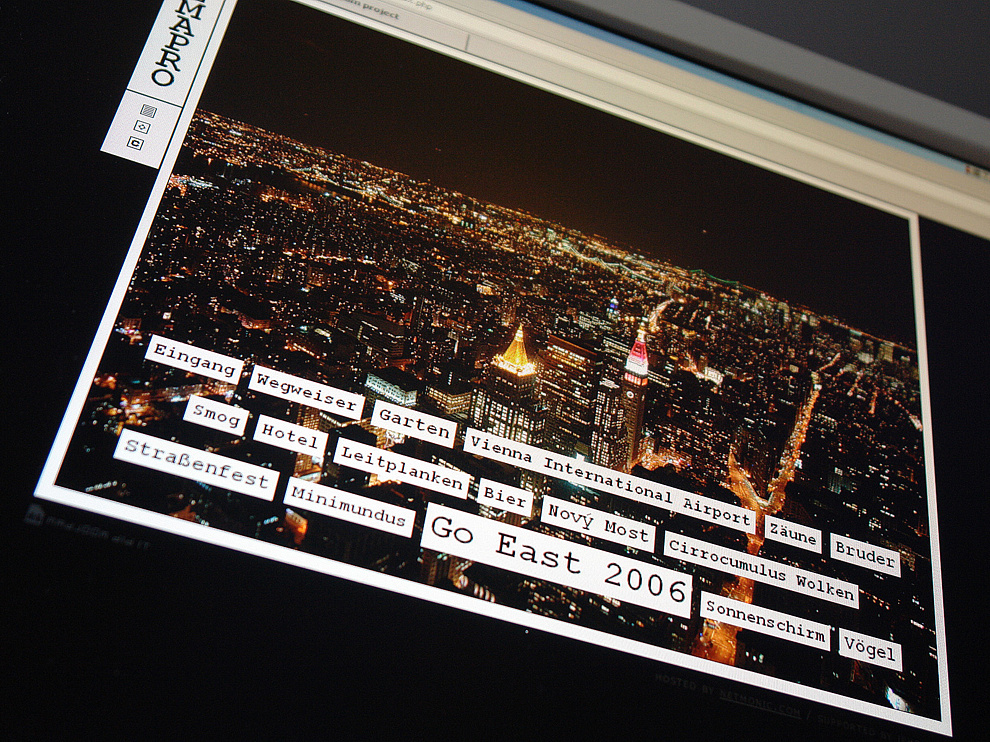Open the Eingang tag

(x=193, y=359)
